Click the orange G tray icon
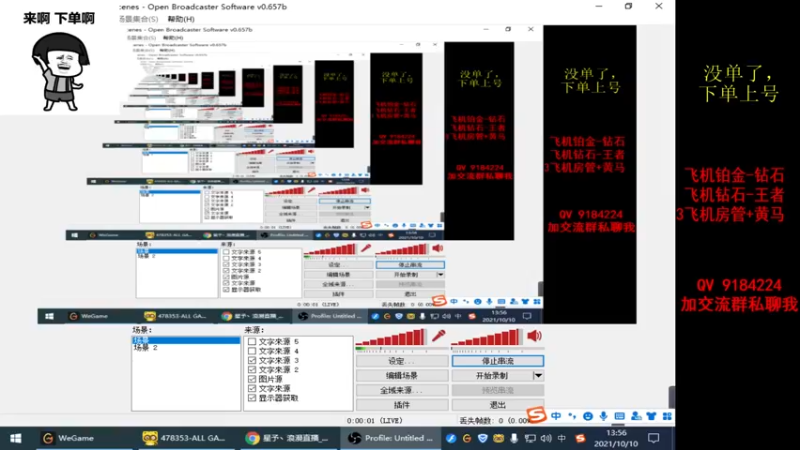The width and height of the screenshot is (800, 450). click(467, 438)
